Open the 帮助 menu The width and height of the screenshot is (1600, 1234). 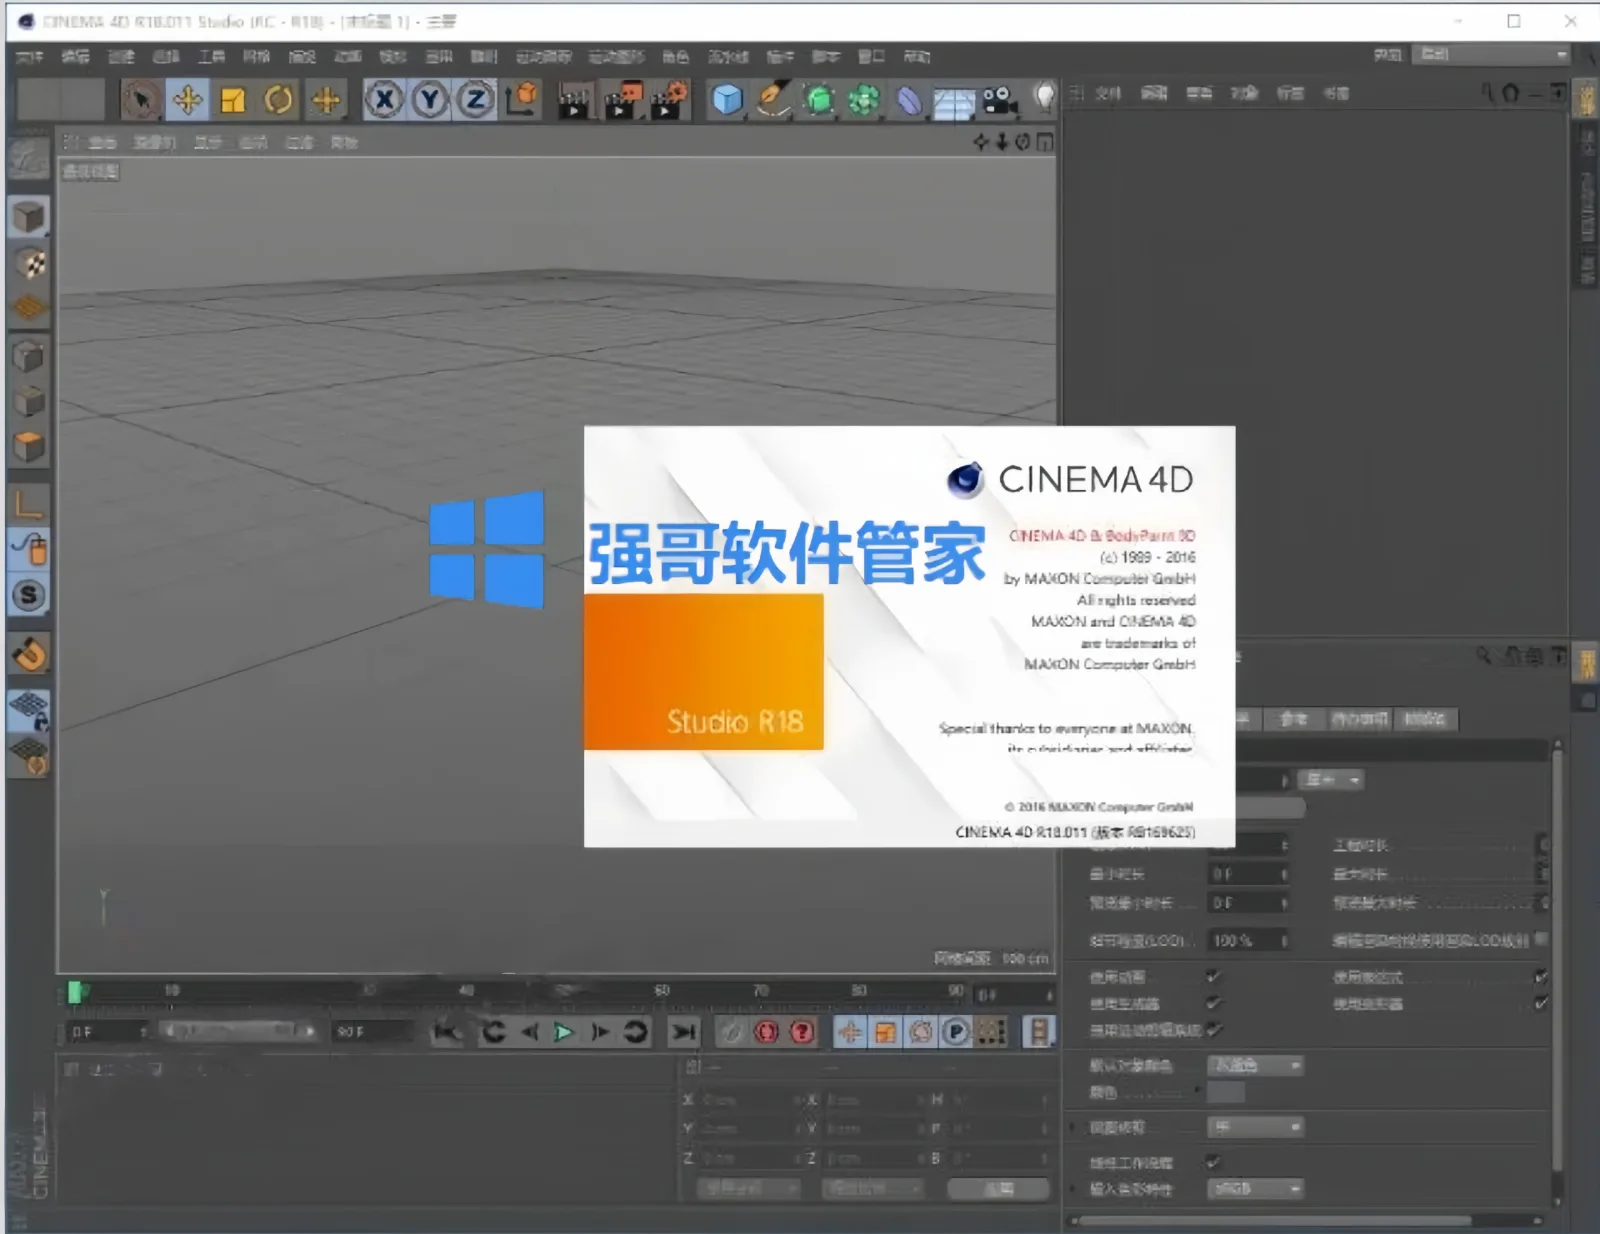coord(917,57)
